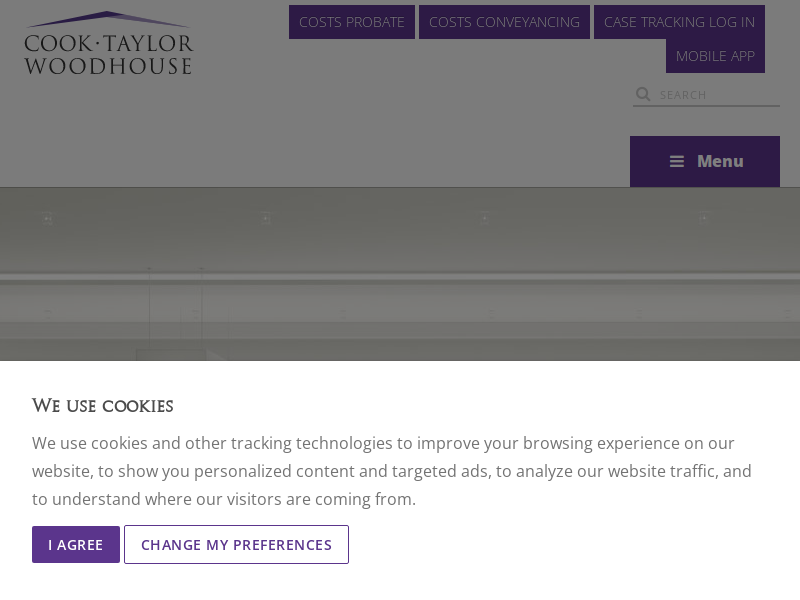Open the Costs Probate page
This screenshot has width=800, height=600.
[x=352, y=22]
